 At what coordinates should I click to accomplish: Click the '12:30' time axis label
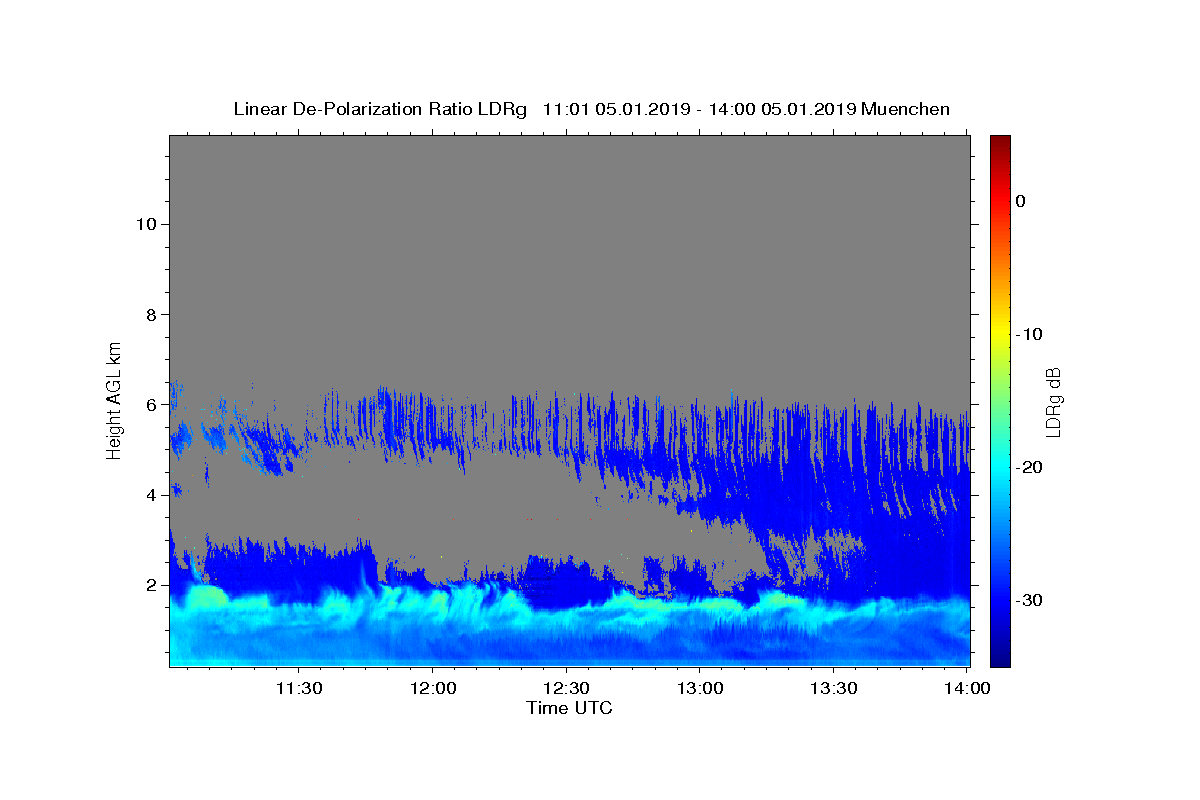click(x=566, y=689)
